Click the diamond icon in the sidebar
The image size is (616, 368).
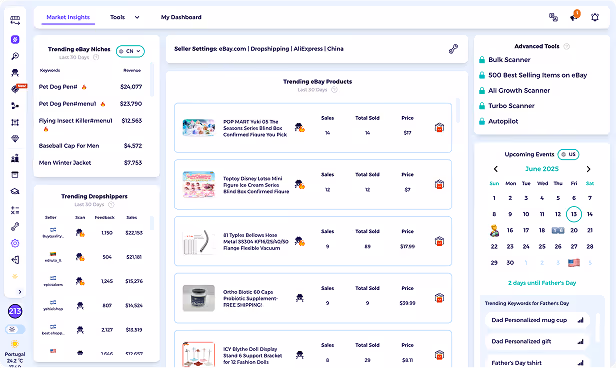click(x=15, y=139)
